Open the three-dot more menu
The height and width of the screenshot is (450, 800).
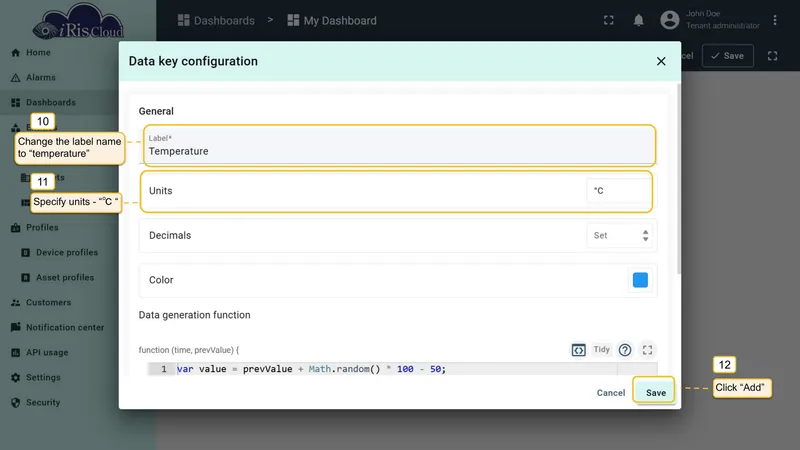[x=774, y=20]
